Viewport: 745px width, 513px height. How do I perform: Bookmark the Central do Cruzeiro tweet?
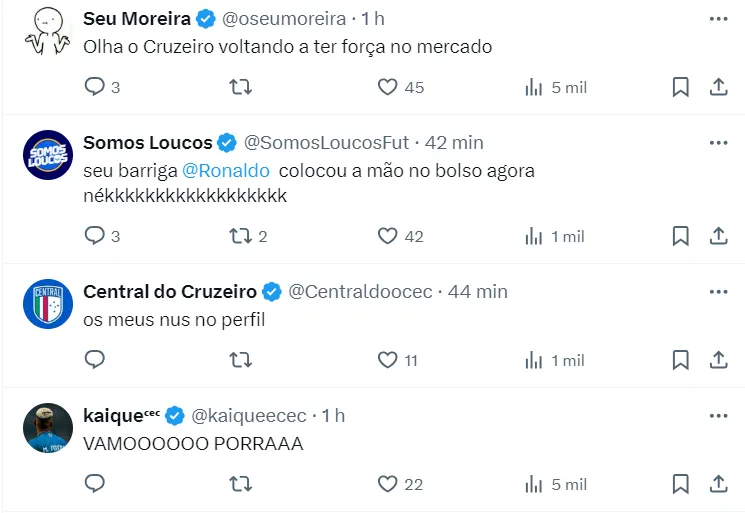click(x=680, y=360)
